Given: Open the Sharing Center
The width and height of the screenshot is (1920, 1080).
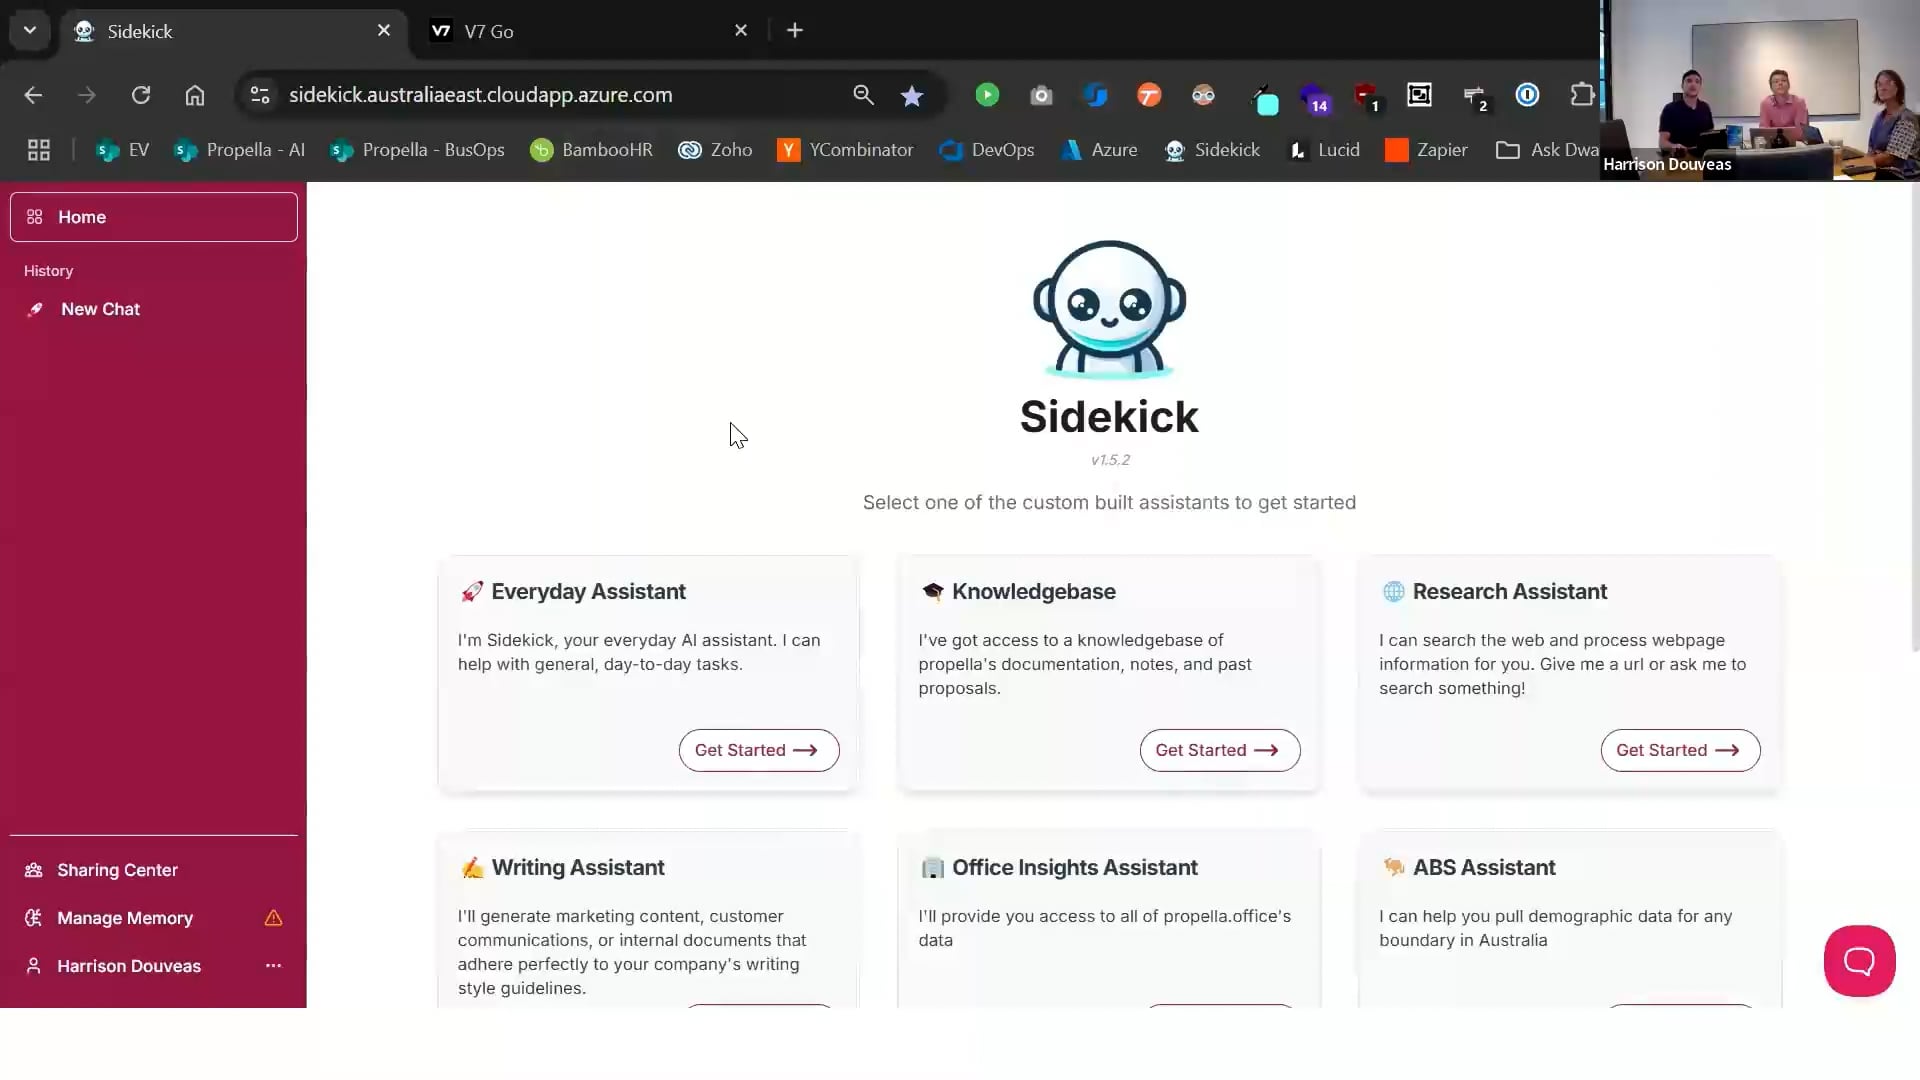Looking at the screenshot, I should point(117,870).
